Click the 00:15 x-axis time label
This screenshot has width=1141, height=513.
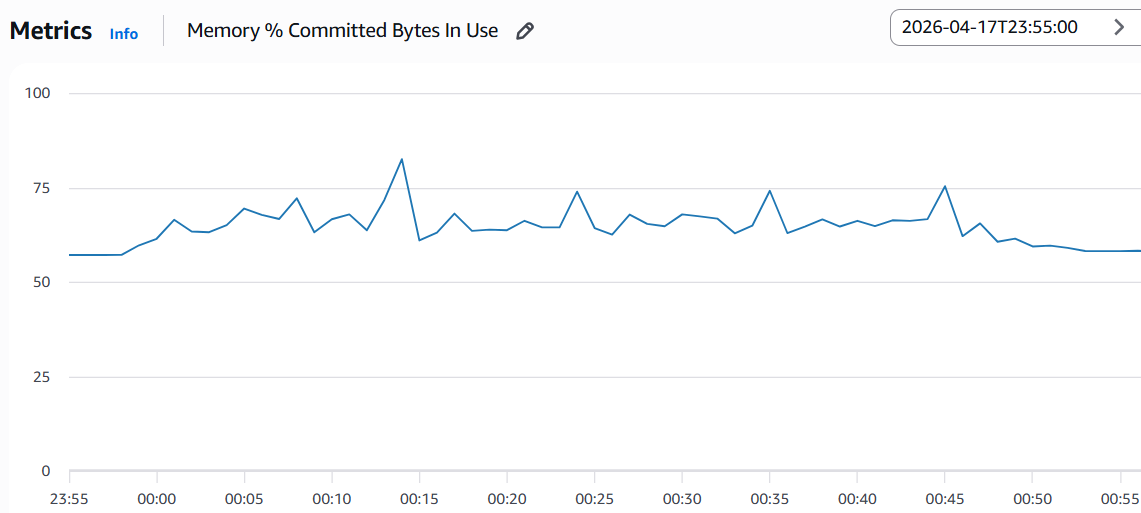pos(420,498)
